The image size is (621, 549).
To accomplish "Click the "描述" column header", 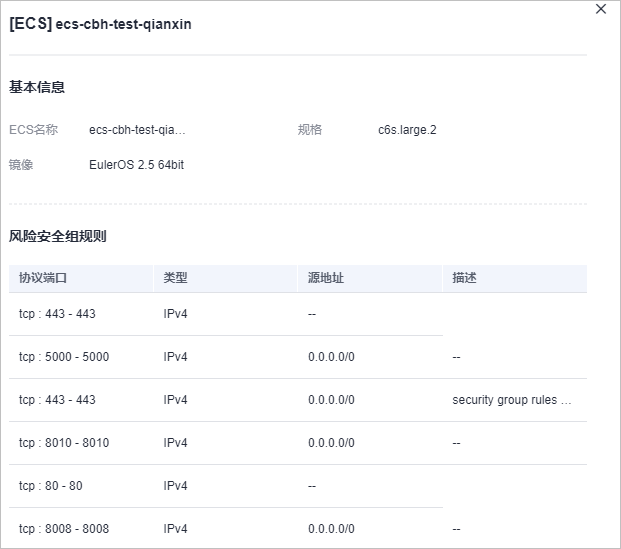I will point(464,278).
